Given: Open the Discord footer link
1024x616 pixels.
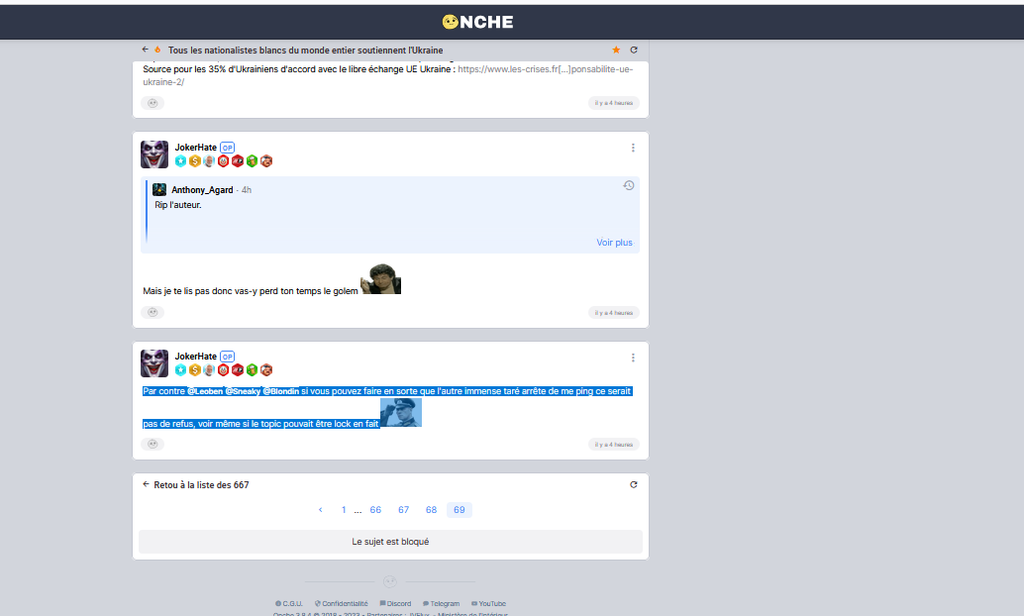Looking at the screenshot, I should click(396, 604).
